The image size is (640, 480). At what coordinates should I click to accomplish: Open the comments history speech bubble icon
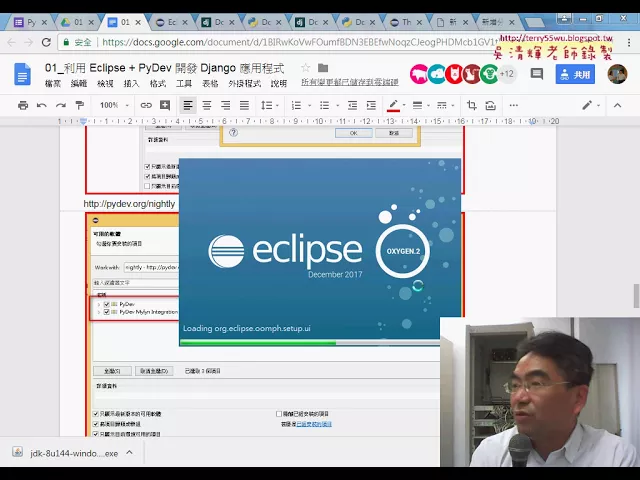(537, 74)
